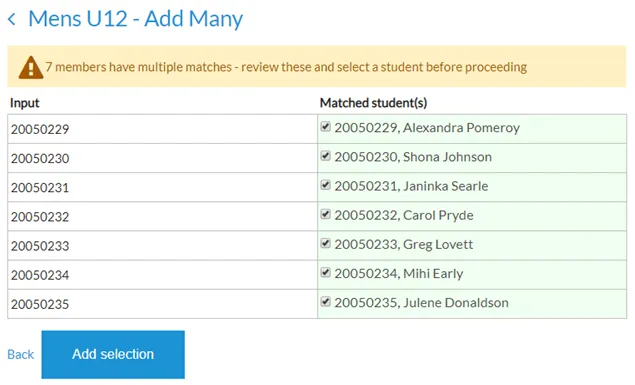Uncheck the Greg Lovett match
This screenshot has height=385, width=635.
tap(326, 243)
